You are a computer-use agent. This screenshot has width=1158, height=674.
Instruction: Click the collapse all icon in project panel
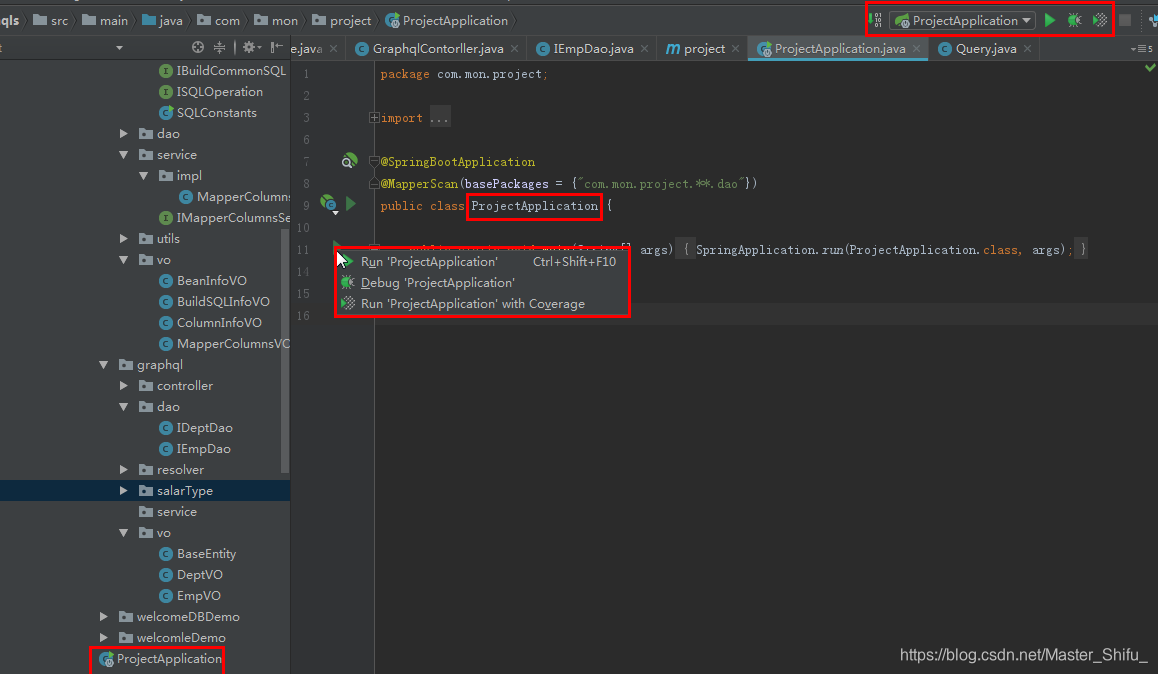tap(219, 47)
